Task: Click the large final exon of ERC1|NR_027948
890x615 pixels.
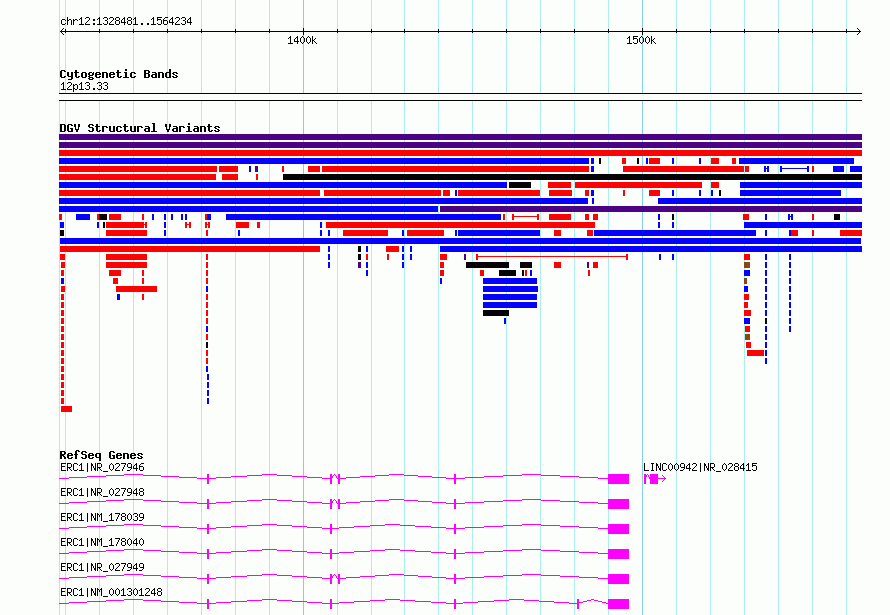Action: point(619,504)
